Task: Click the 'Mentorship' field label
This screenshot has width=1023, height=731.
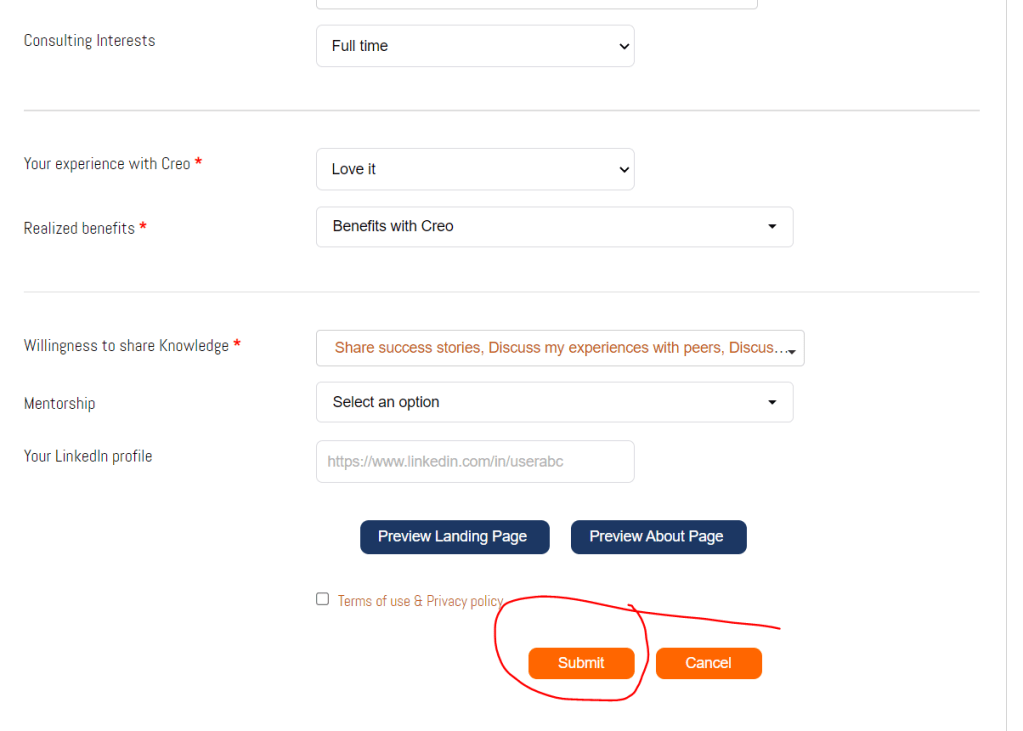Action: coord(59,404)
